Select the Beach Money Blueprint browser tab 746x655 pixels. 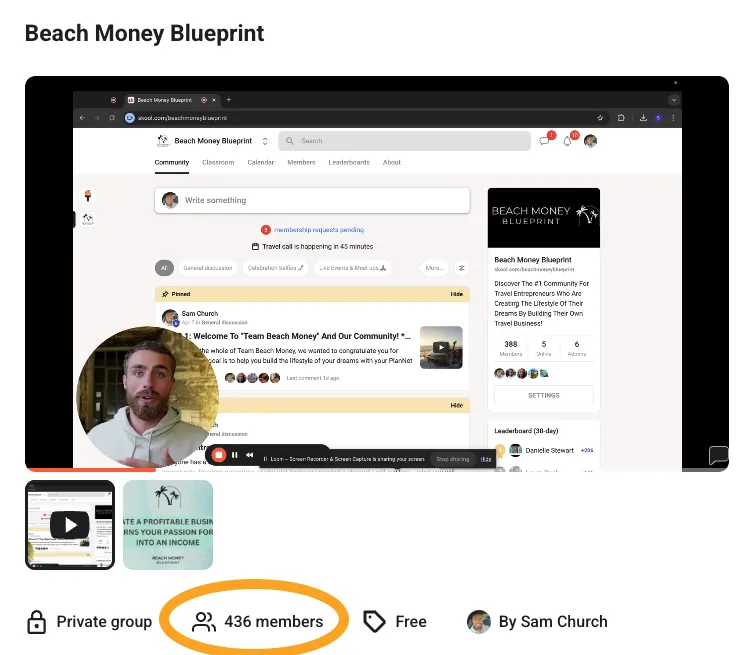[165, 100]
